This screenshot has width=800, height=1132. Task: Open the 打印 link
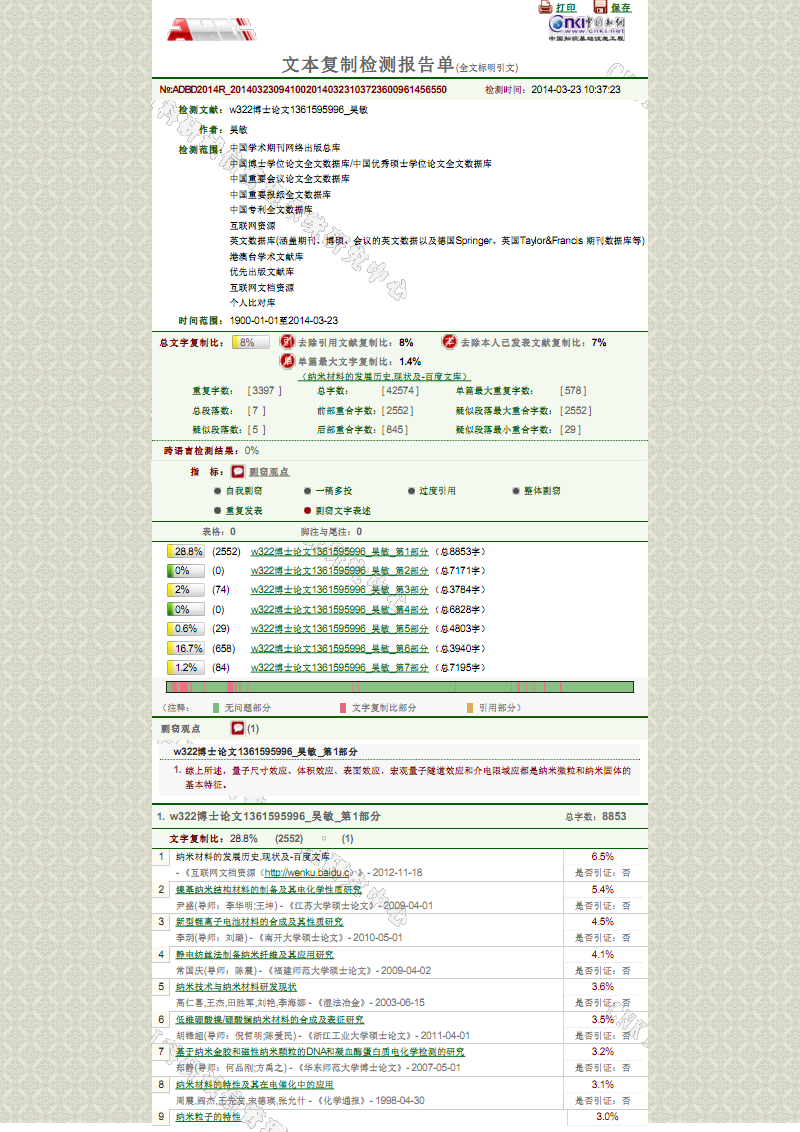(566, 8)
